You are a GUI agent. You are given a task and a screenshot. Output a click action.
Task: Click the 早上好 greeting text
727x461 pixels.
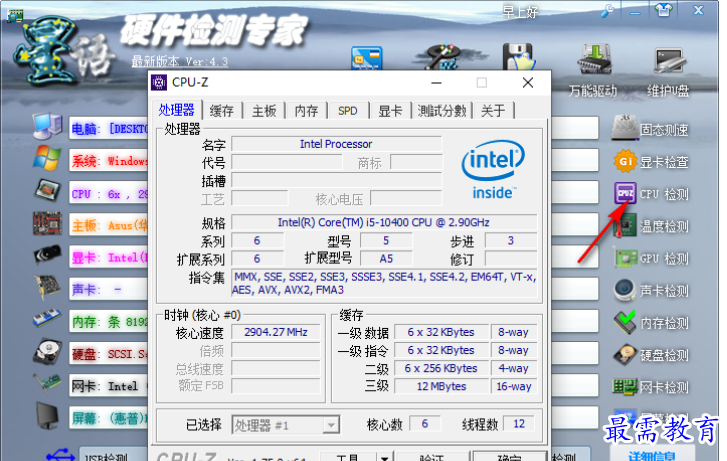point(521,12)
